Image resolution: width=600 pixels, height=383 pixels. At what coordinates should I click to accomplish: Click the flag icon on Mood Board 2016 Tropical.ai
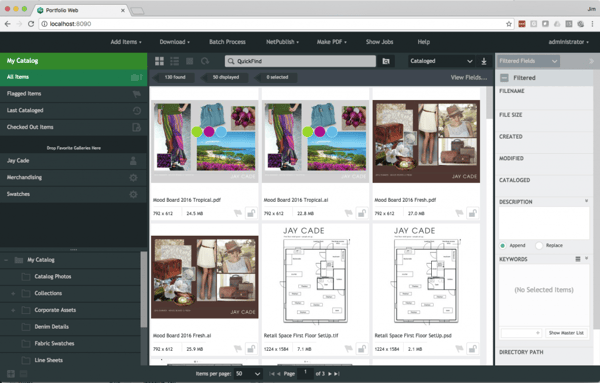click(x=348, y=213)
